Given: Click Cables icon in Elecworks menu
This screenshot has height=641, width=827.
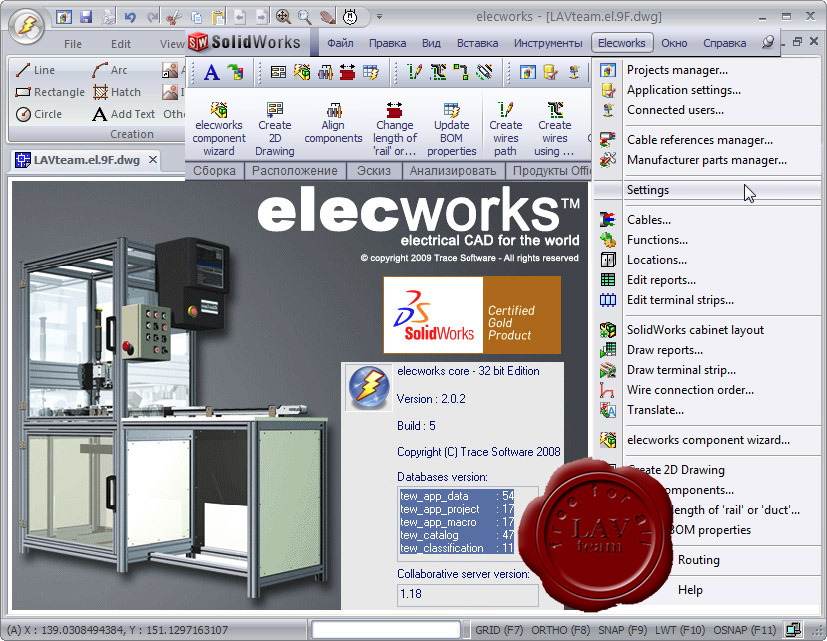Looking at the screenshot, I should pyautogui.click(x=608, y=219).
